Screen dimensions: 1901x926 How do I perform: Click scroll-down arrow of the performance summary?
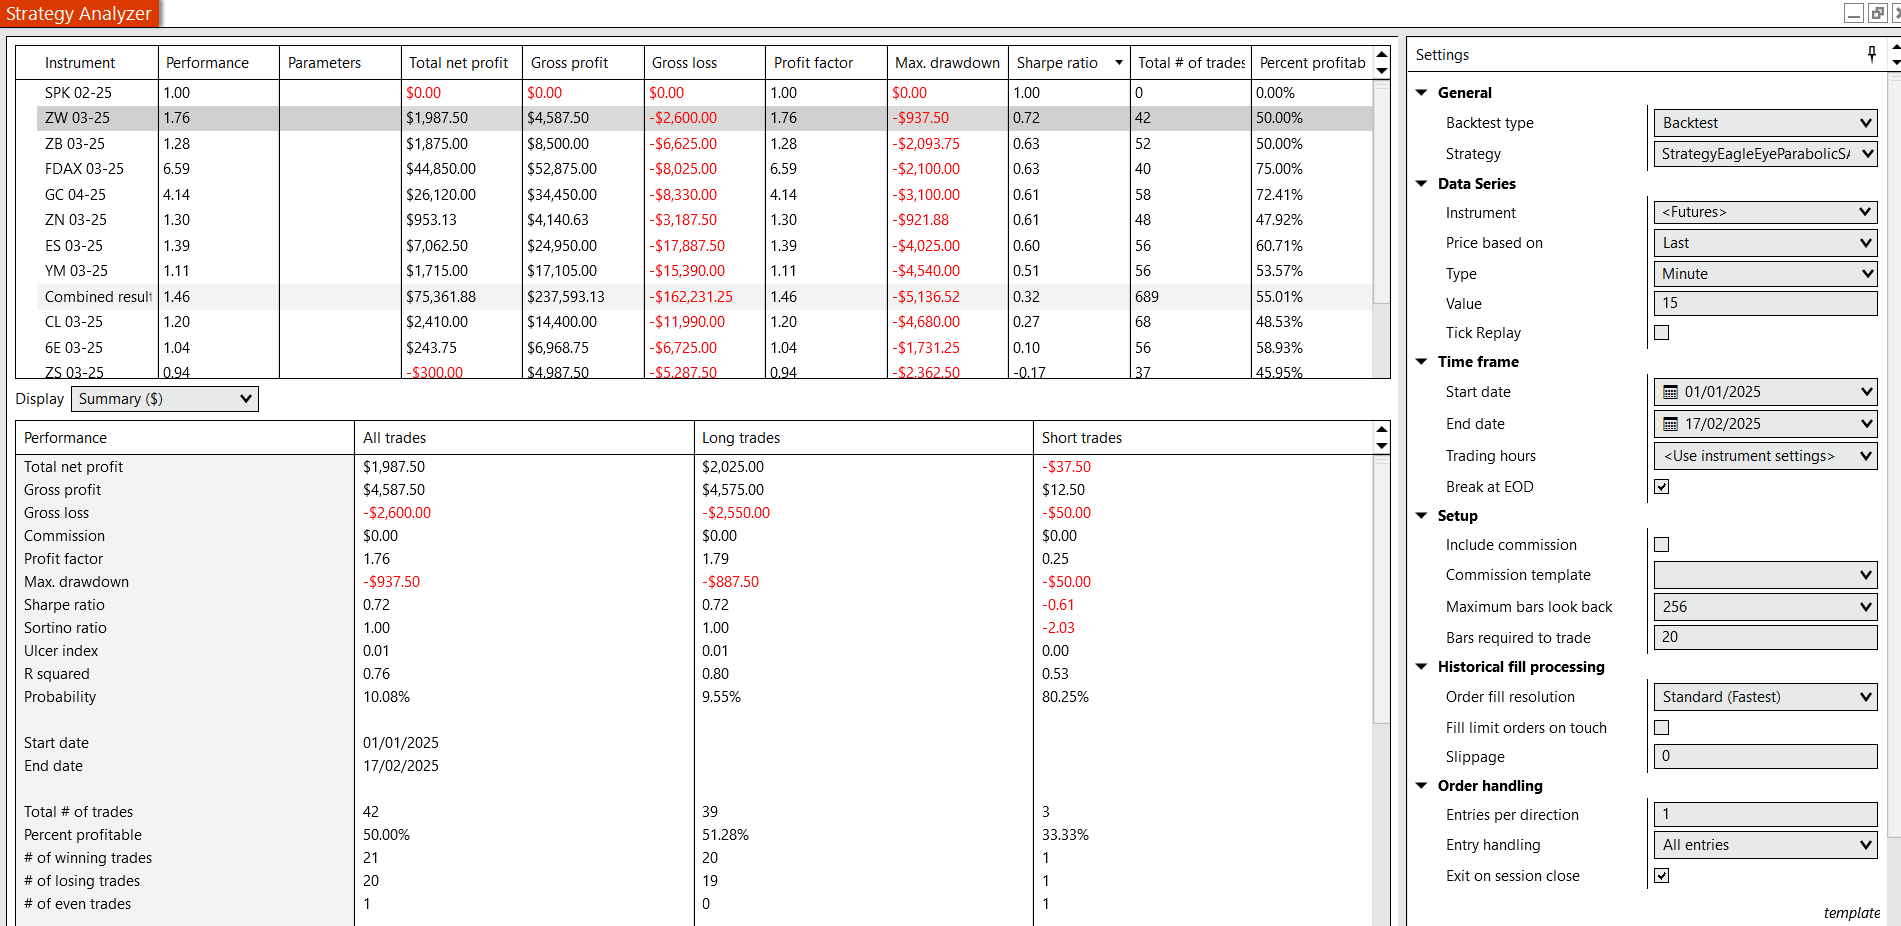[x=1382, y=446]
